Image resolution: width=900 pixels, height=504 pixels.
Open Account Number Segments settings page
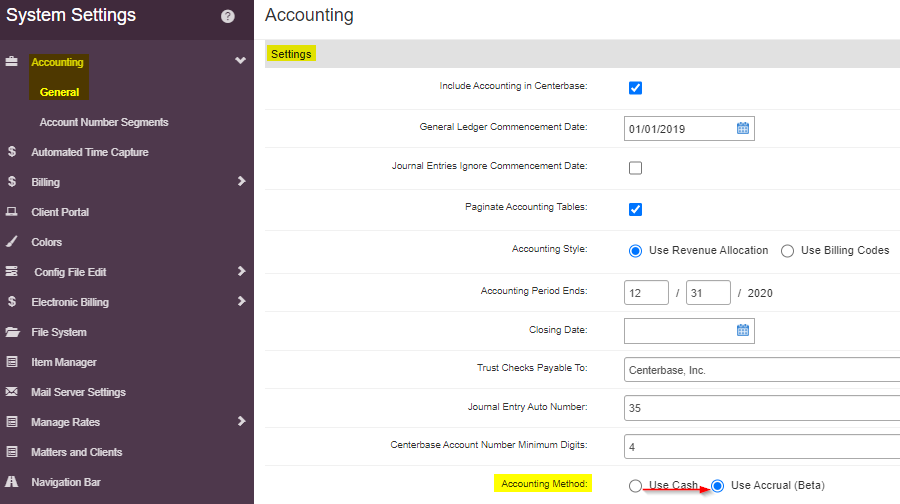[104, 122]
